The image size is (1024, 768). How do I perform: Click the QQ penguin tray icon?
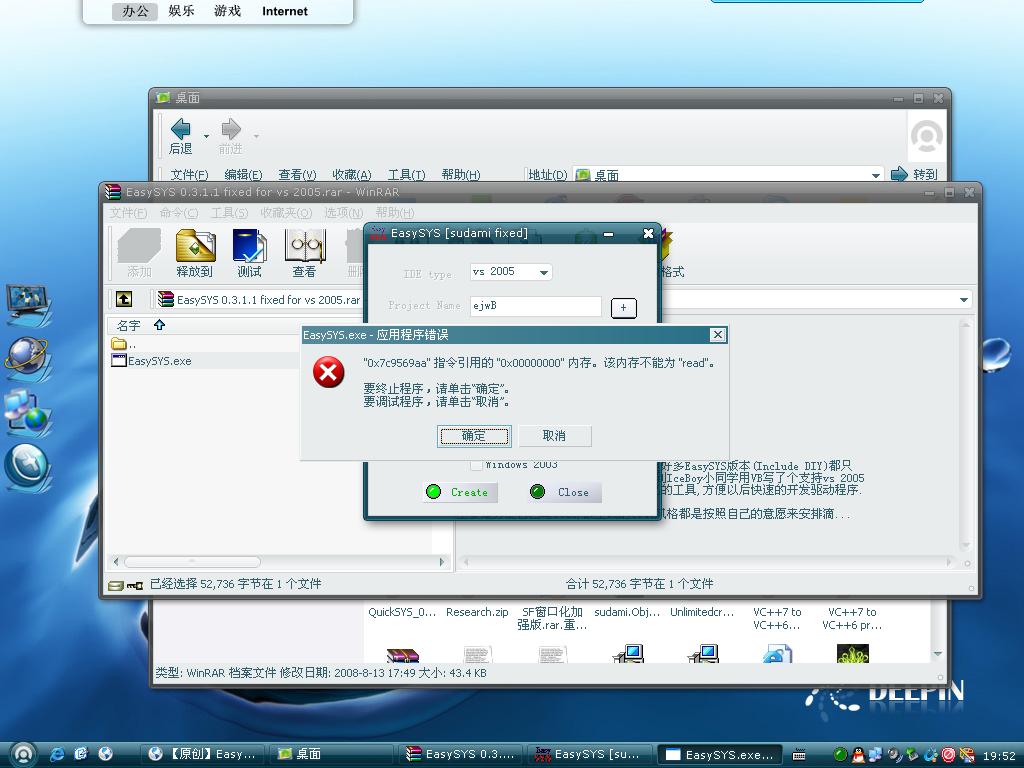pos(858,755)
